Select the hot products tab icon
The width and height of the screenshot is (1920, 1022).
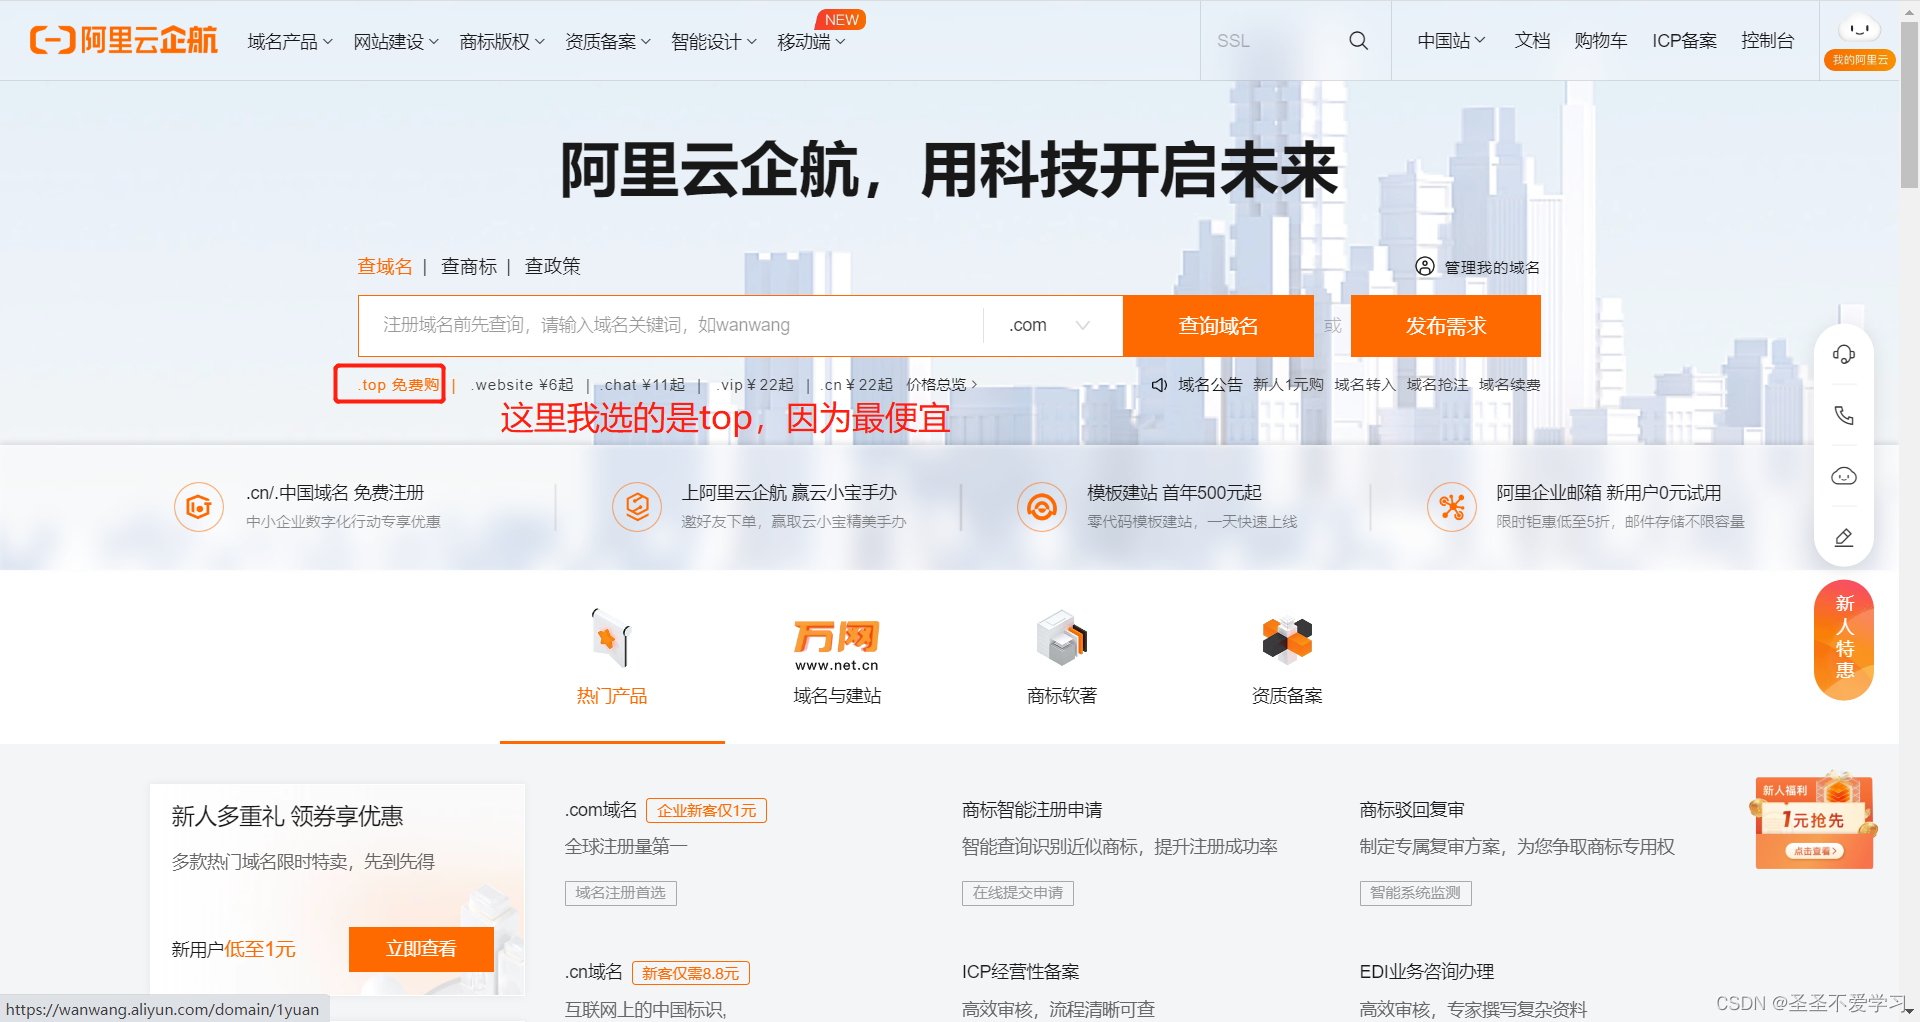pyautogui.click(x=611, y=637)
